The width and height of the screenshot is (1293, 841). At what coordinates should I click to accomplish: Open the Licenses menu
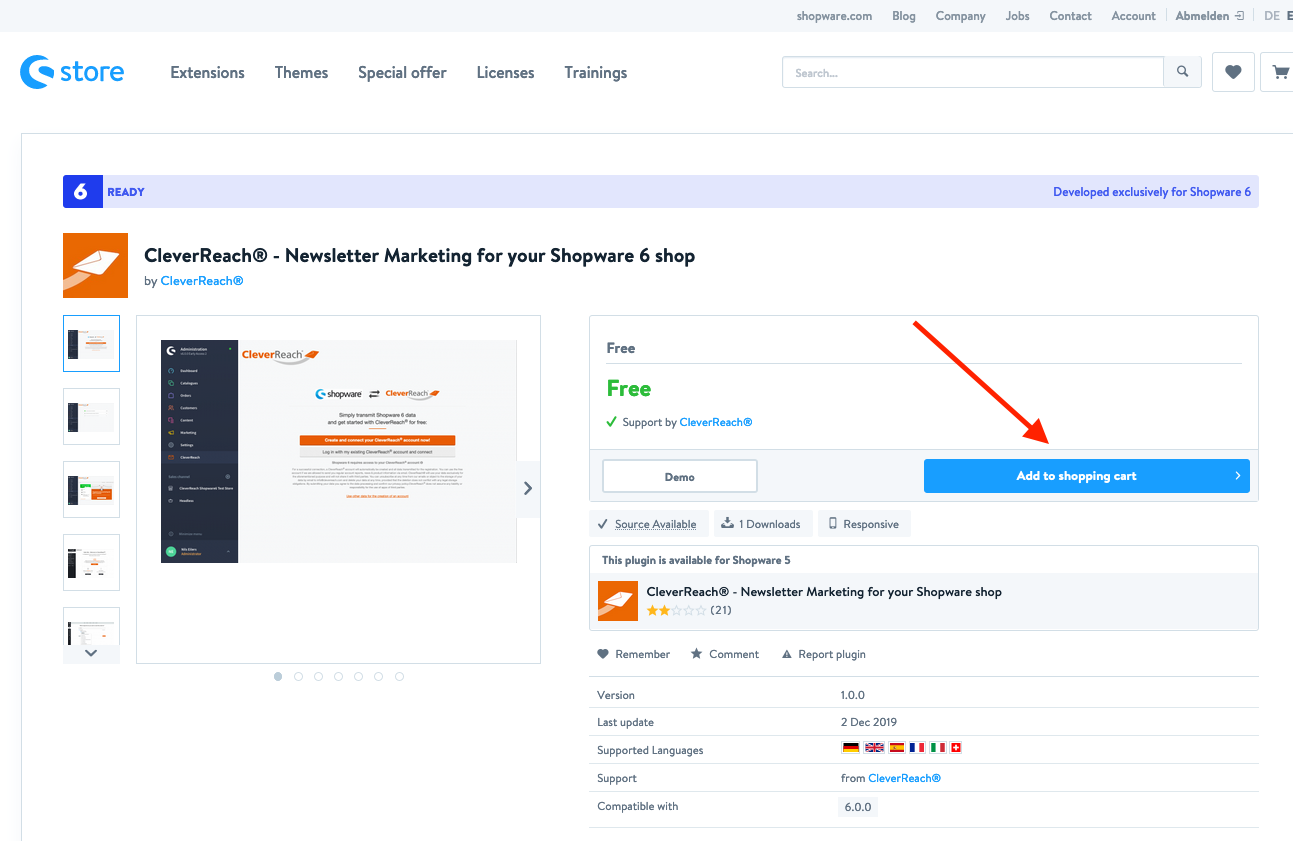(x=505, y=73)
